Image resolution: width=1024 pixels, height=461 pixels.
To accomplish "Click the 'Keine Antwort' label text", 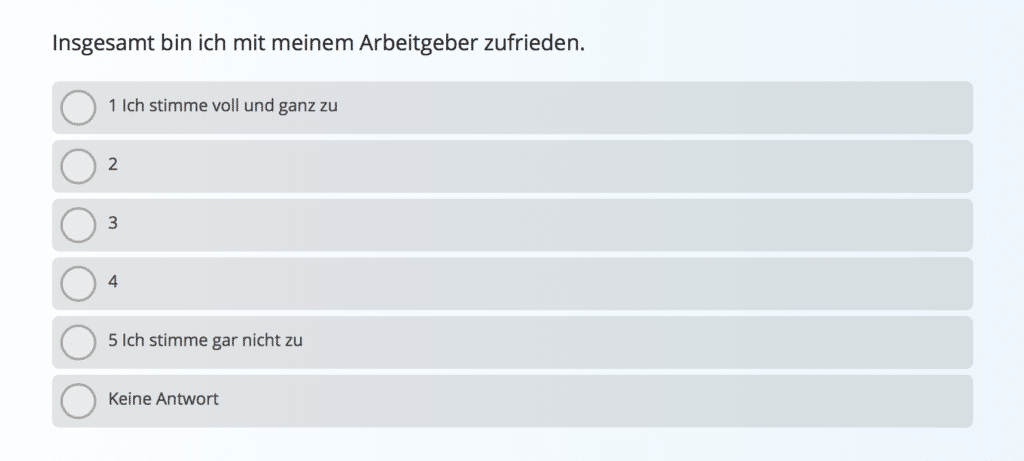I will click(163, 400).
